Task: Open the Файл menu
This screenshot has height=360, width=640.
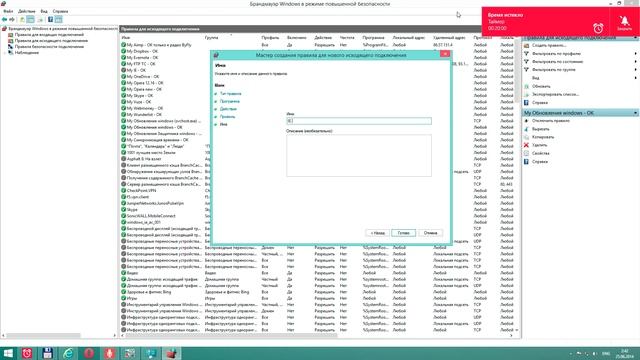Action: pyautogui.click(x=8, y=11)
